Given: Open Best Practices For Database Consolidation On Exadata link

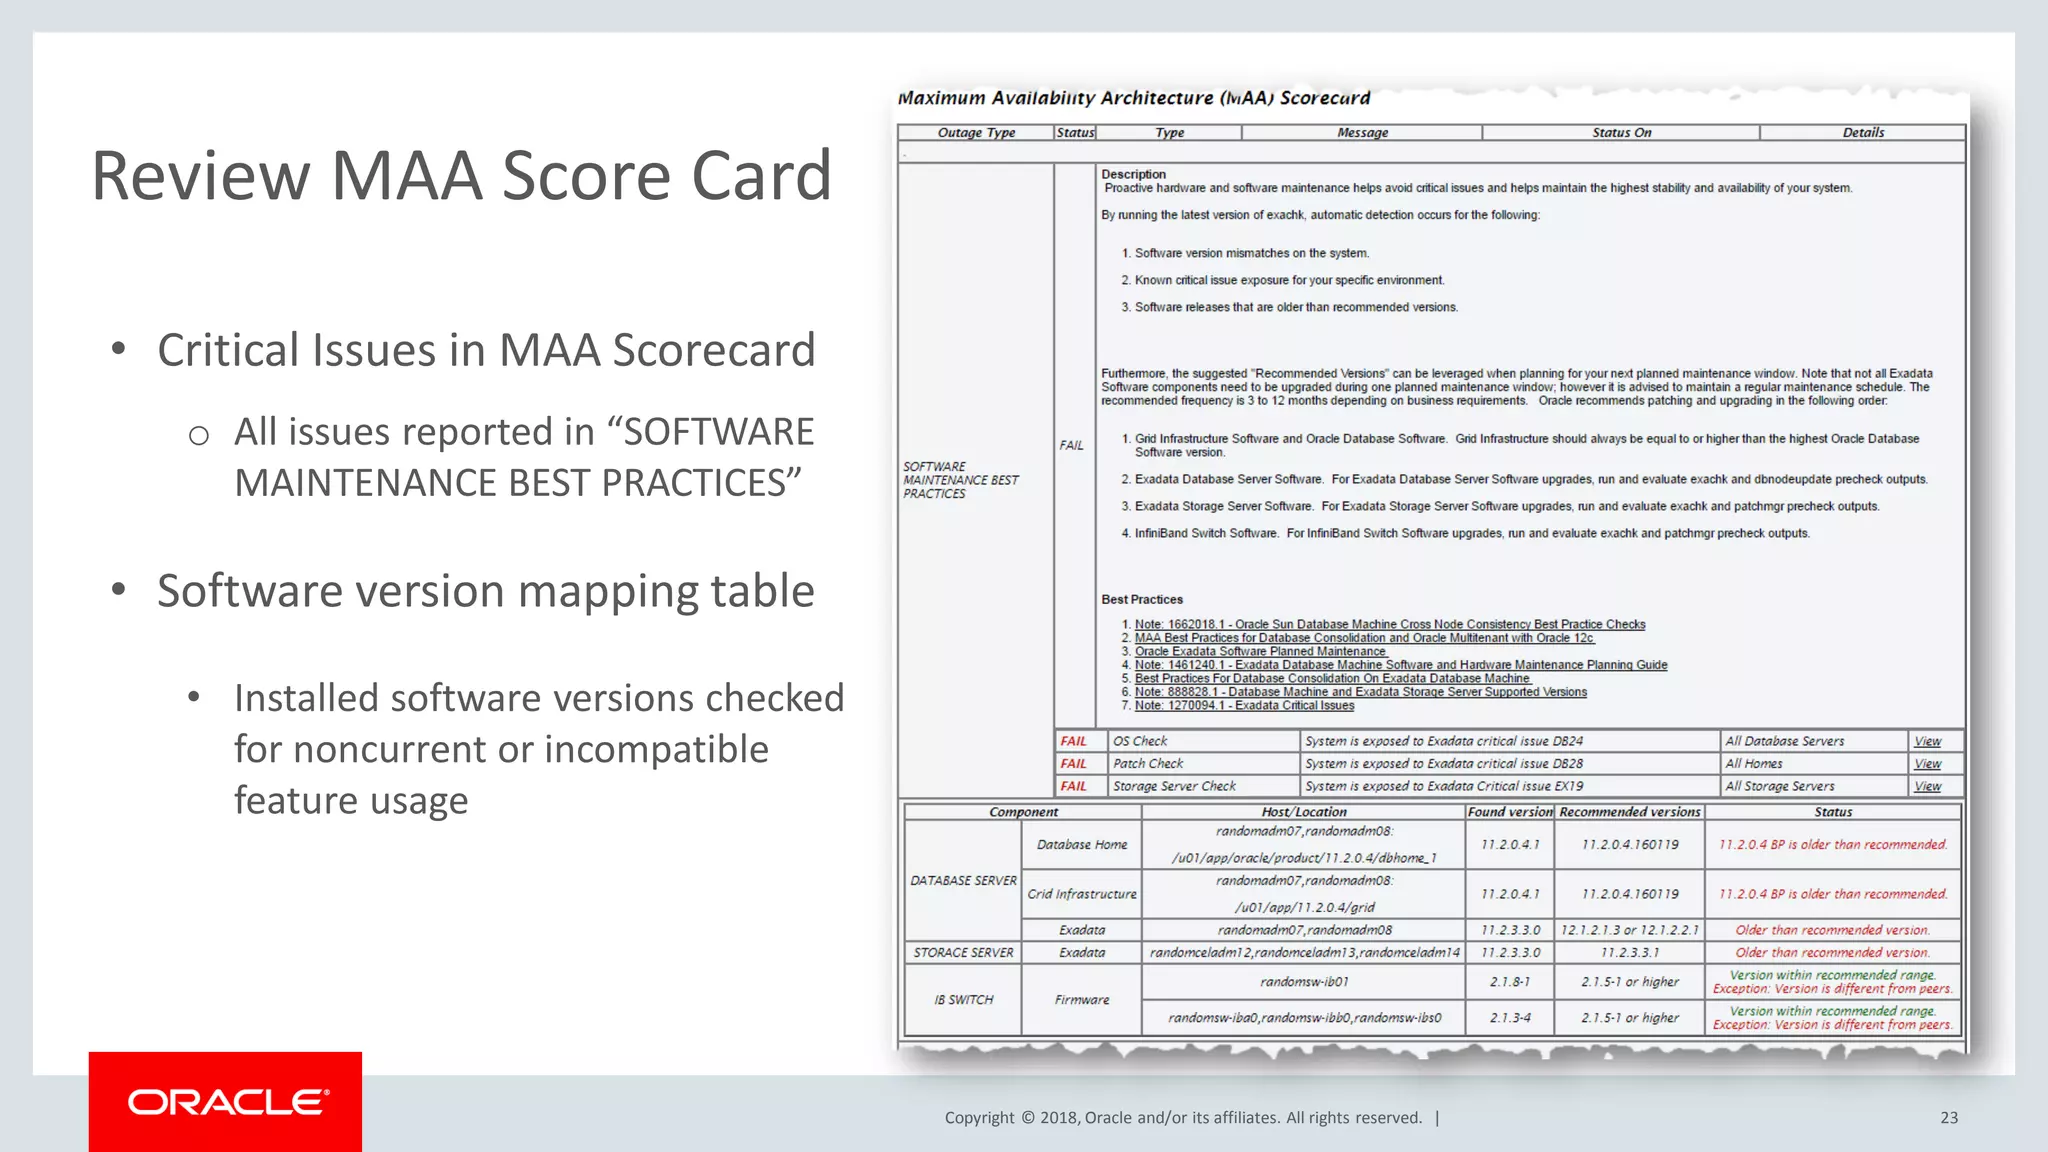Looking at the screenshot, I should [1332, 678].
